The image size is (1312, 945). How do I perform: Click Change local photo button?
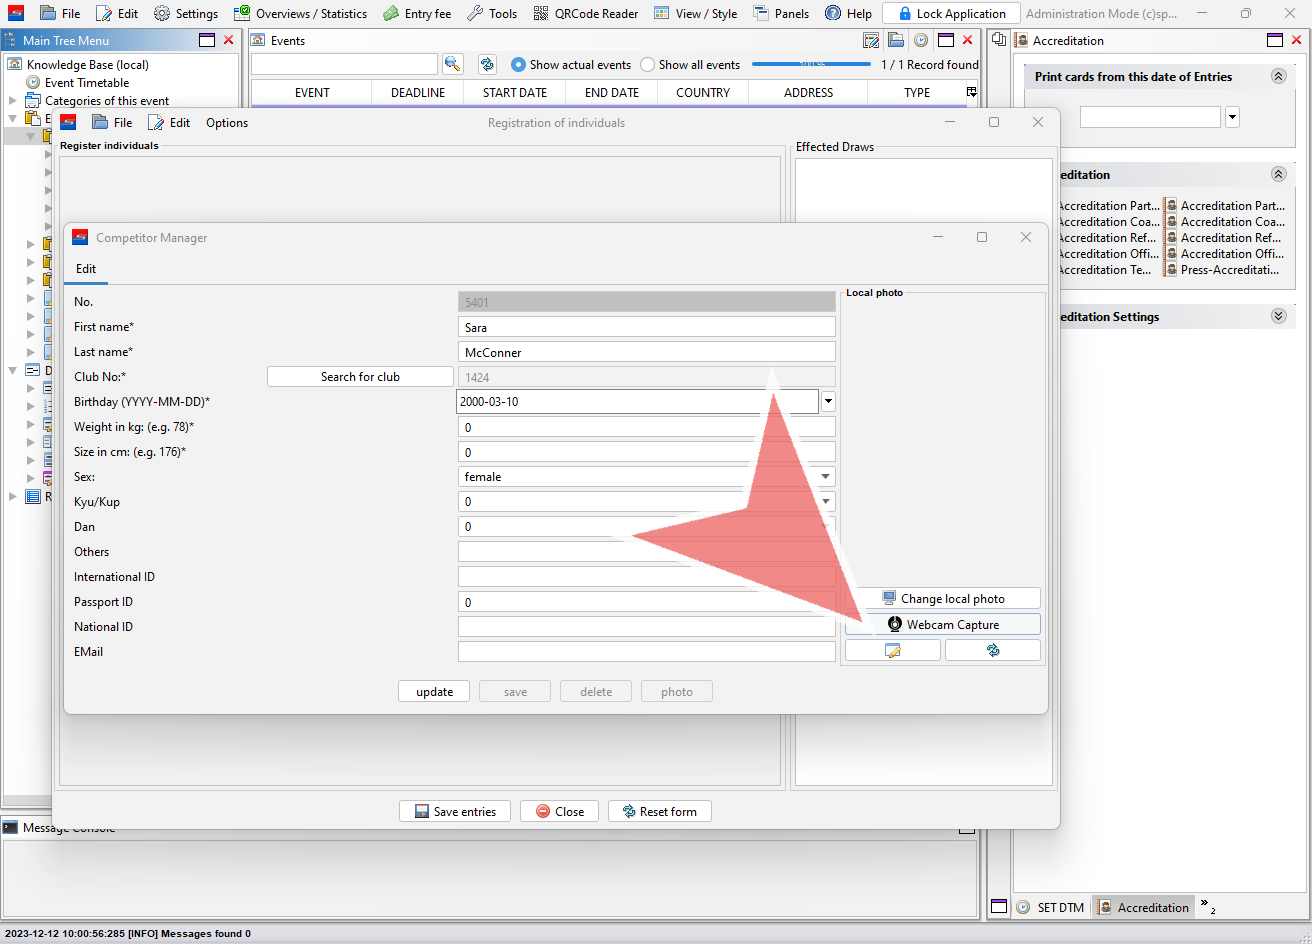click(942, 598)
